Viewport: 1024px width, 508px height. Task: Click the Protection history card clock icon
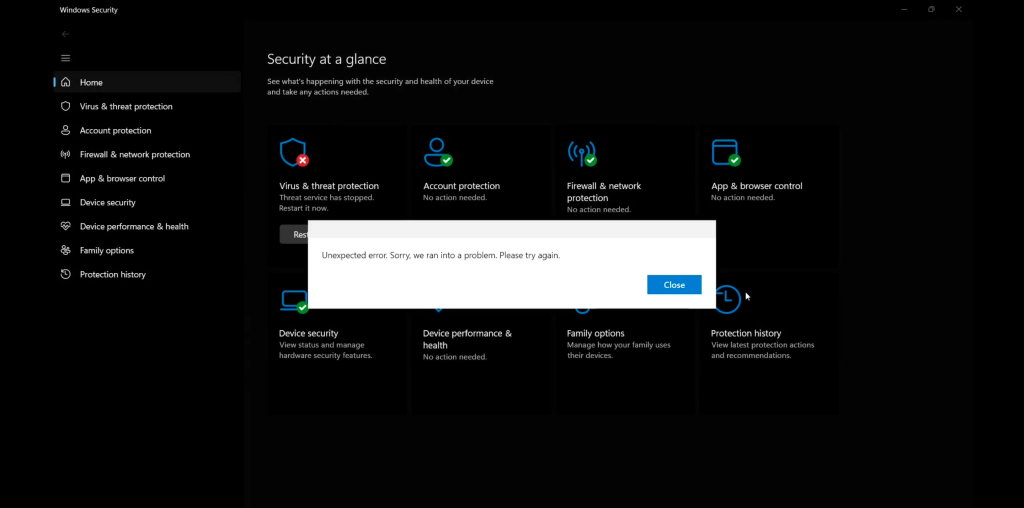(x=727, y=299)
